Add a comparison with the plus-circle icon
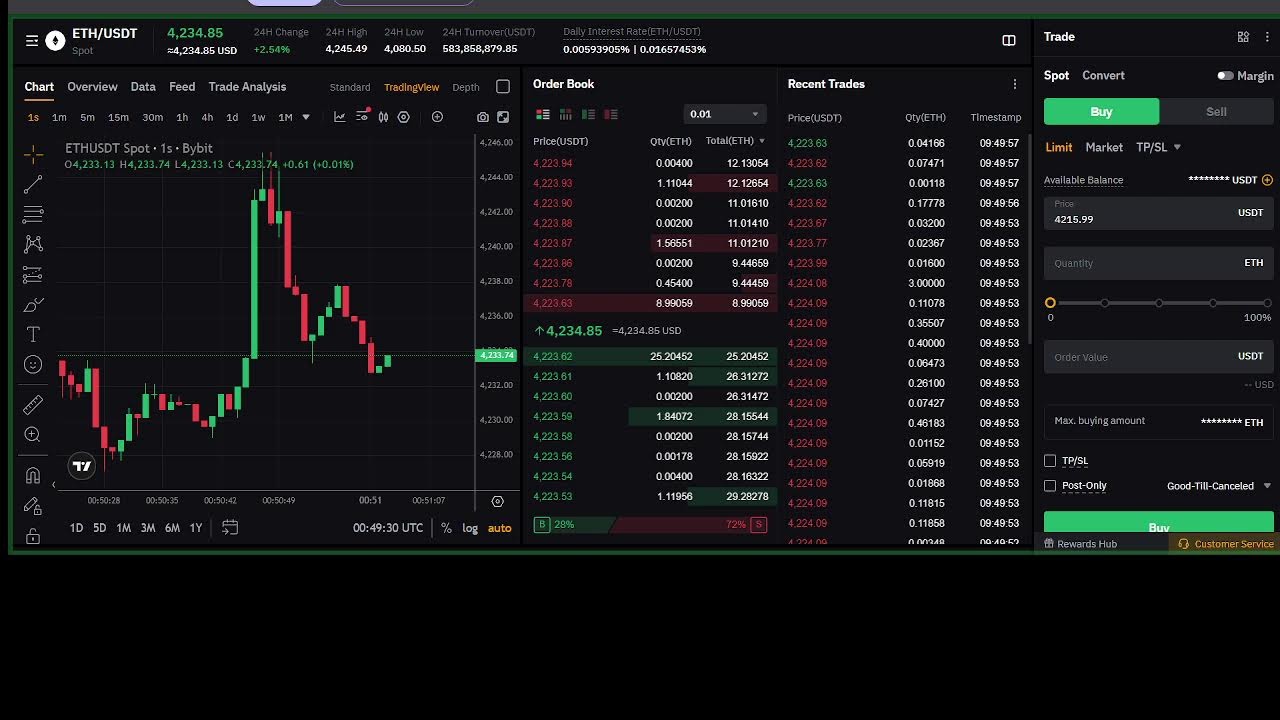The image size is (1280, 720). coord(437,117)
